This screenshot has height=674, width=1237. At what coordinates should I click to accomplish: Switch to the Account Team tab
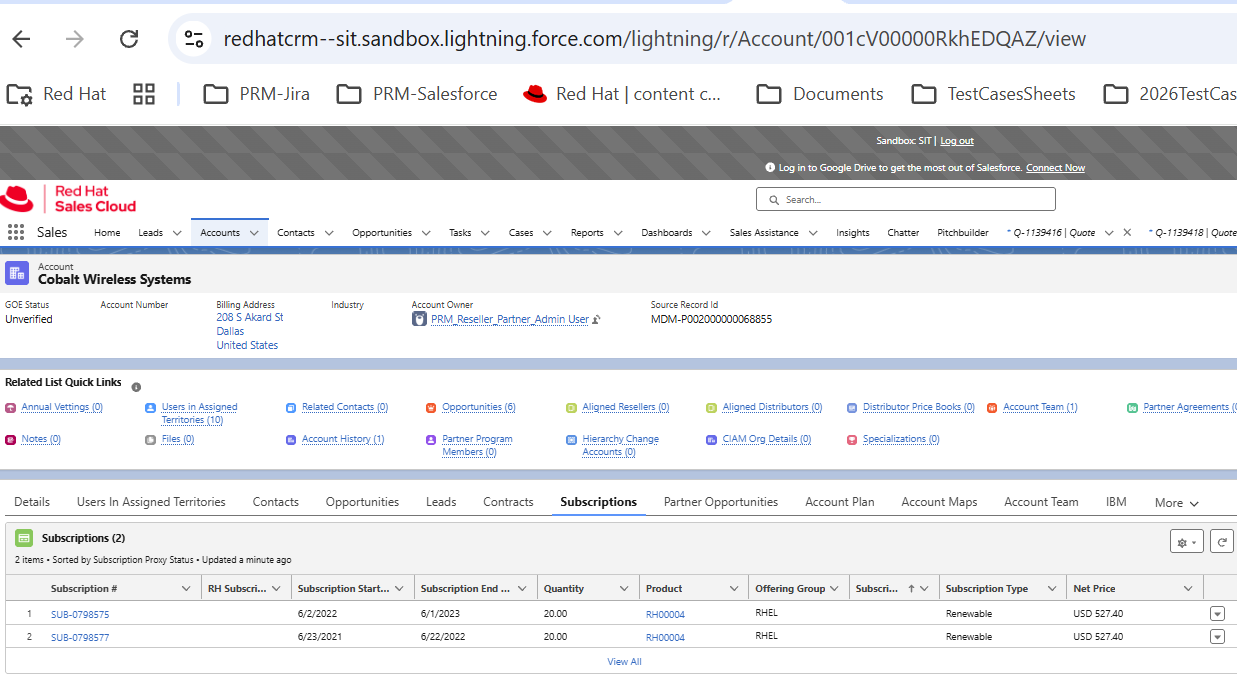(1041, 502)
